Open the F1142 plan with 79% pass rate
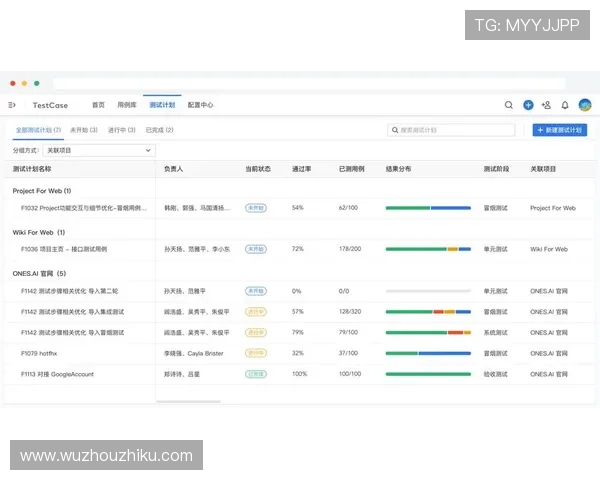Image resolution: width=600 pixels, height=480 pixels. coord(72,333)
